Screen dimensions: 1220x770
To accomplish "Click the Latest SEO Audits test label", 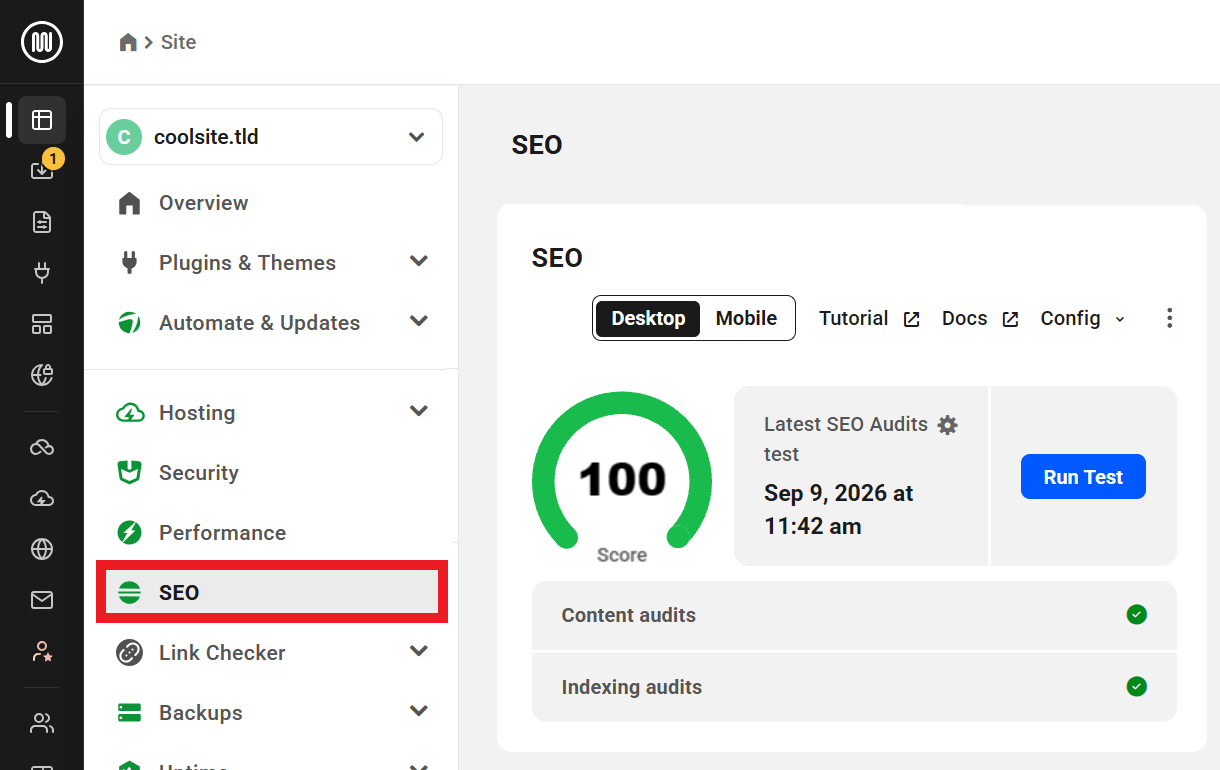I will (x=846, y=439).
